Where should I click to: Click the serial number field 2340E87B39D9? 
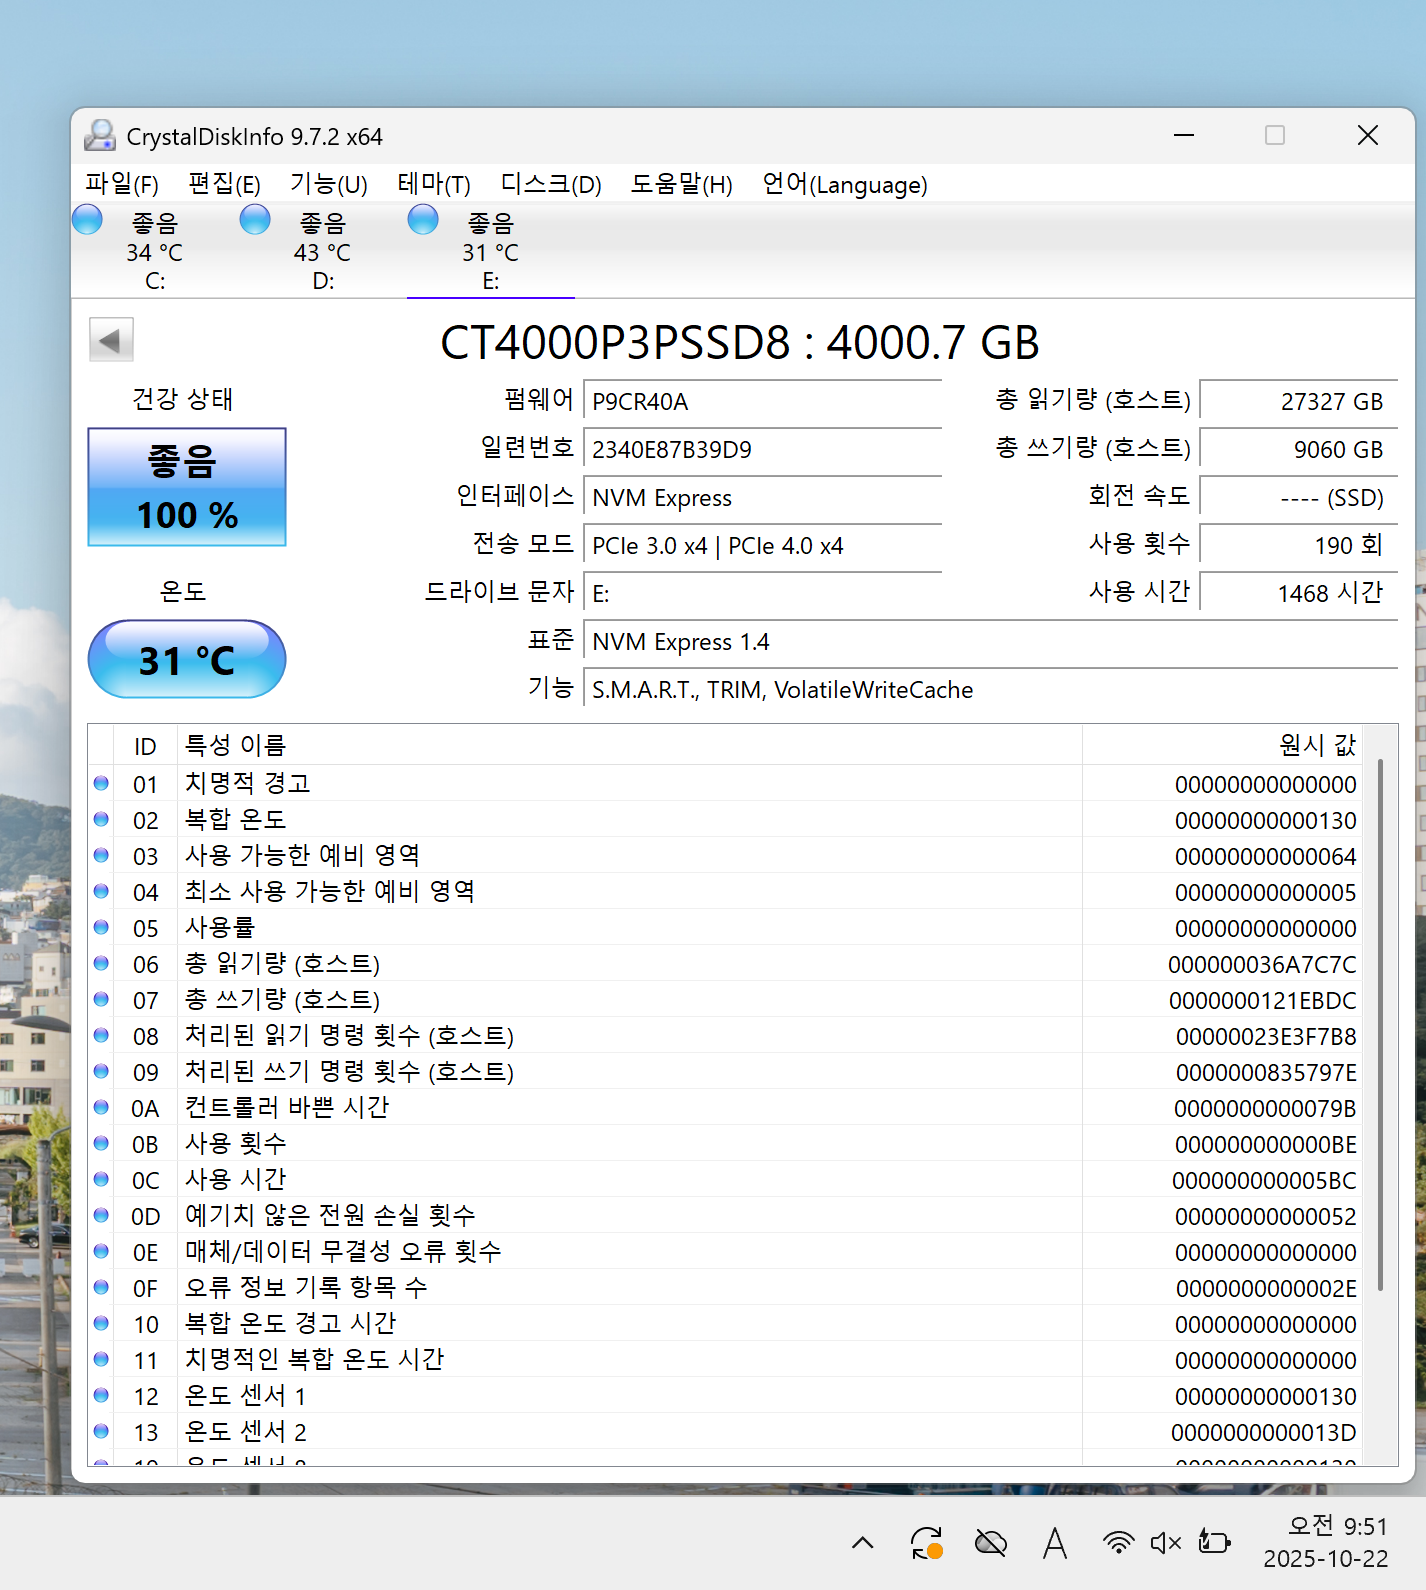762,450
